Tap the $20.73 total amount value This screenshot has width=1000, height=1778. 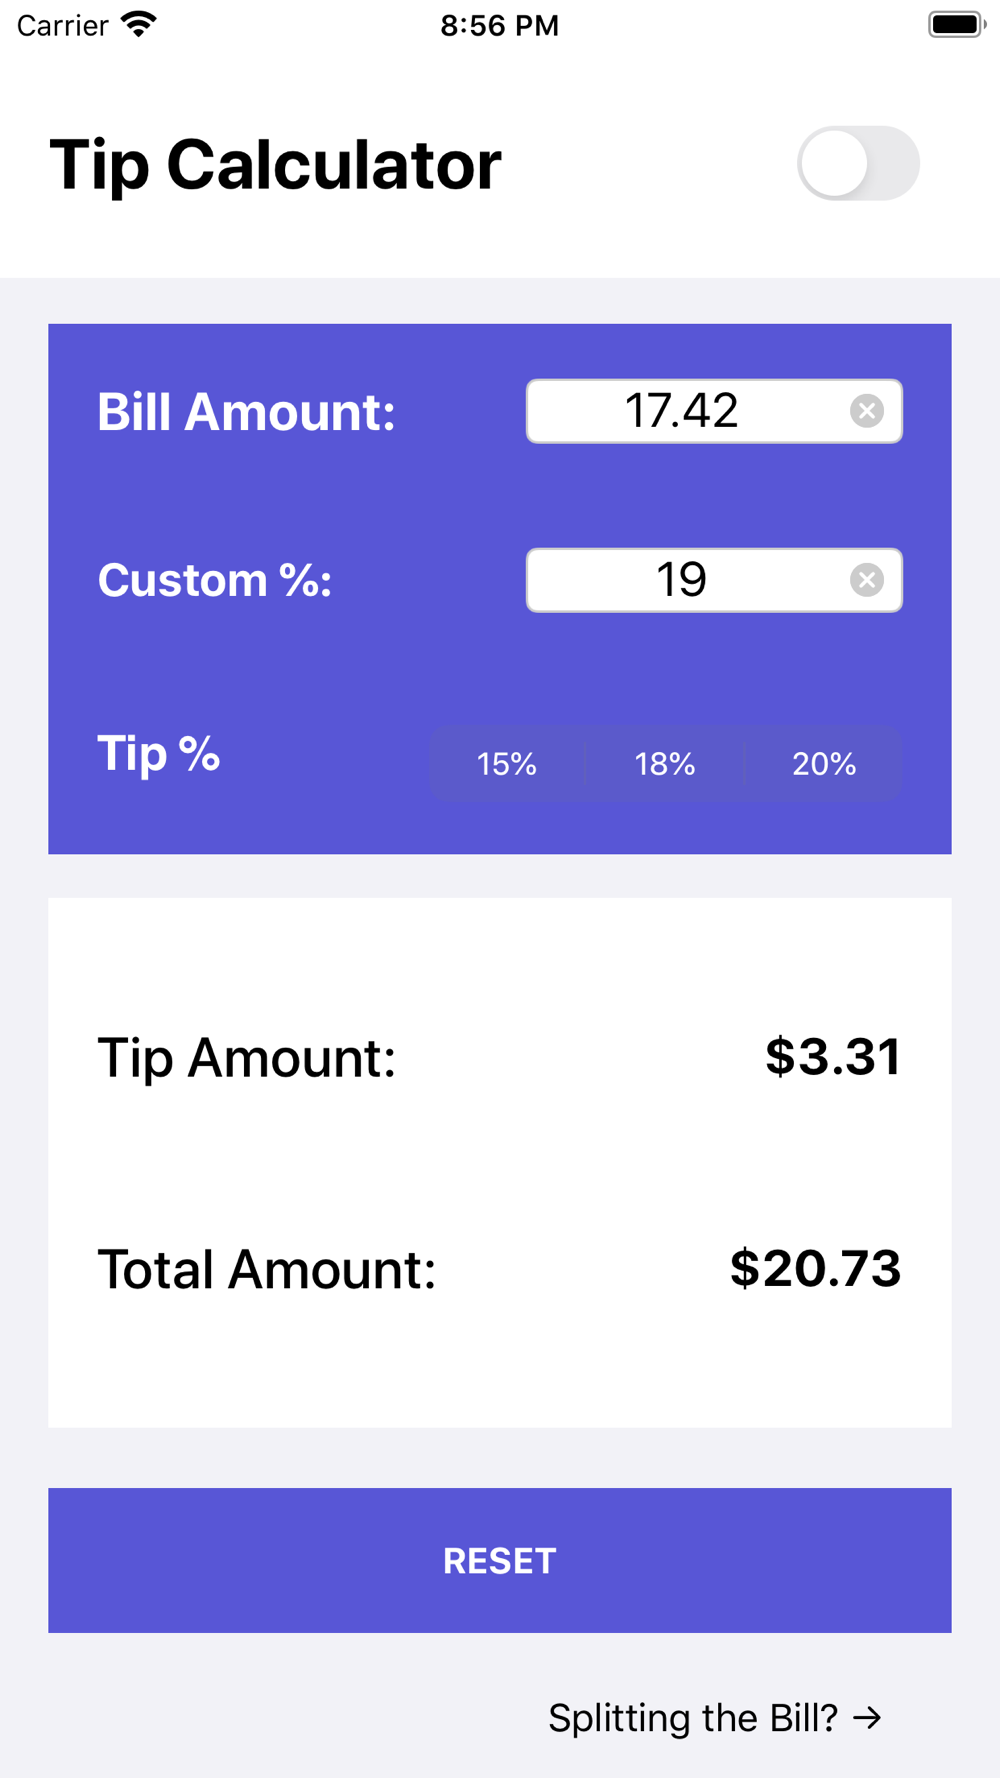coord(816,1268)
